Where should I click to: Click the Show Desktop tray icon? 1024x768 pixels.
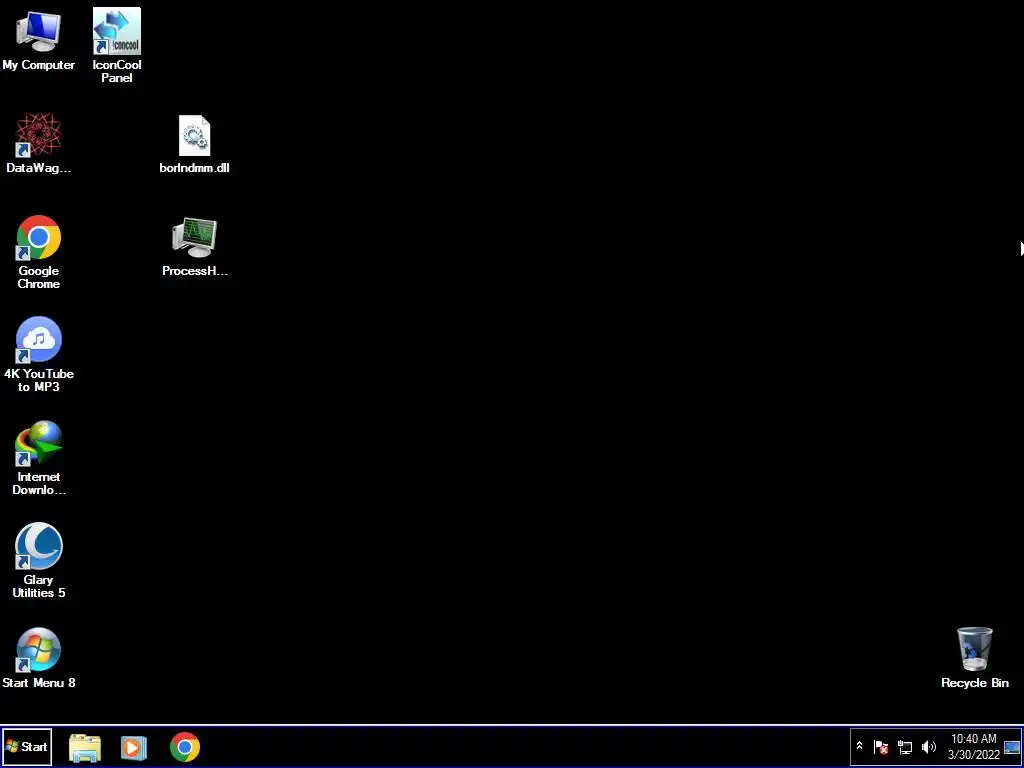(x=1012, y=746)
